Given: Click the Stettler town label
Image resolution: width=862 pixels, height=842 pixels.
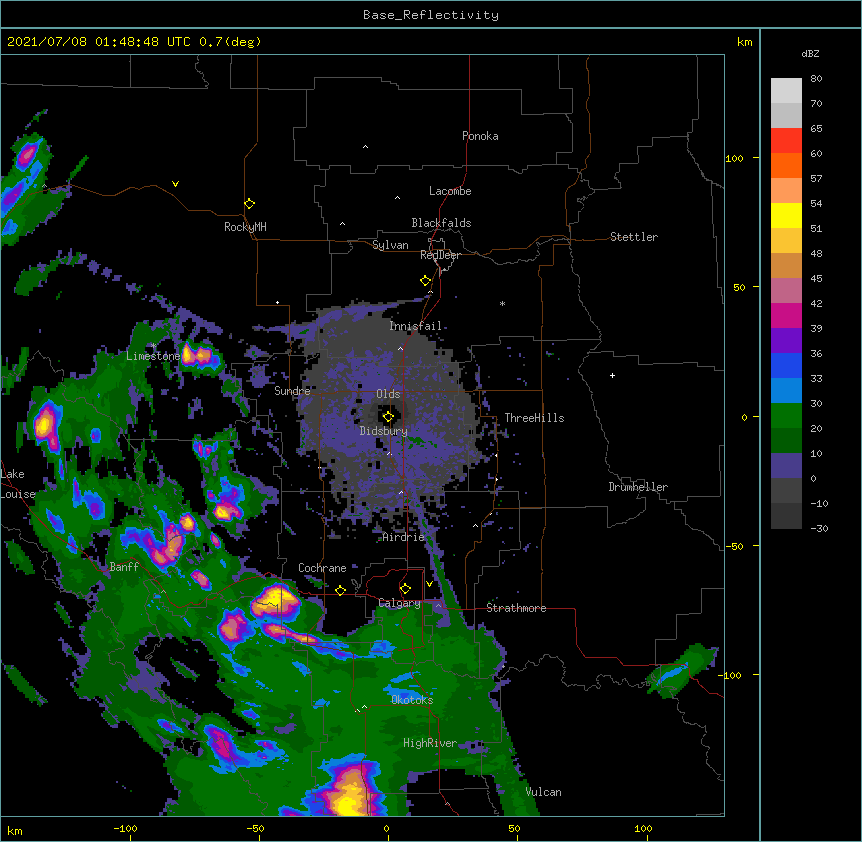Looking at the screenshot, I should [x=634, y=237].
